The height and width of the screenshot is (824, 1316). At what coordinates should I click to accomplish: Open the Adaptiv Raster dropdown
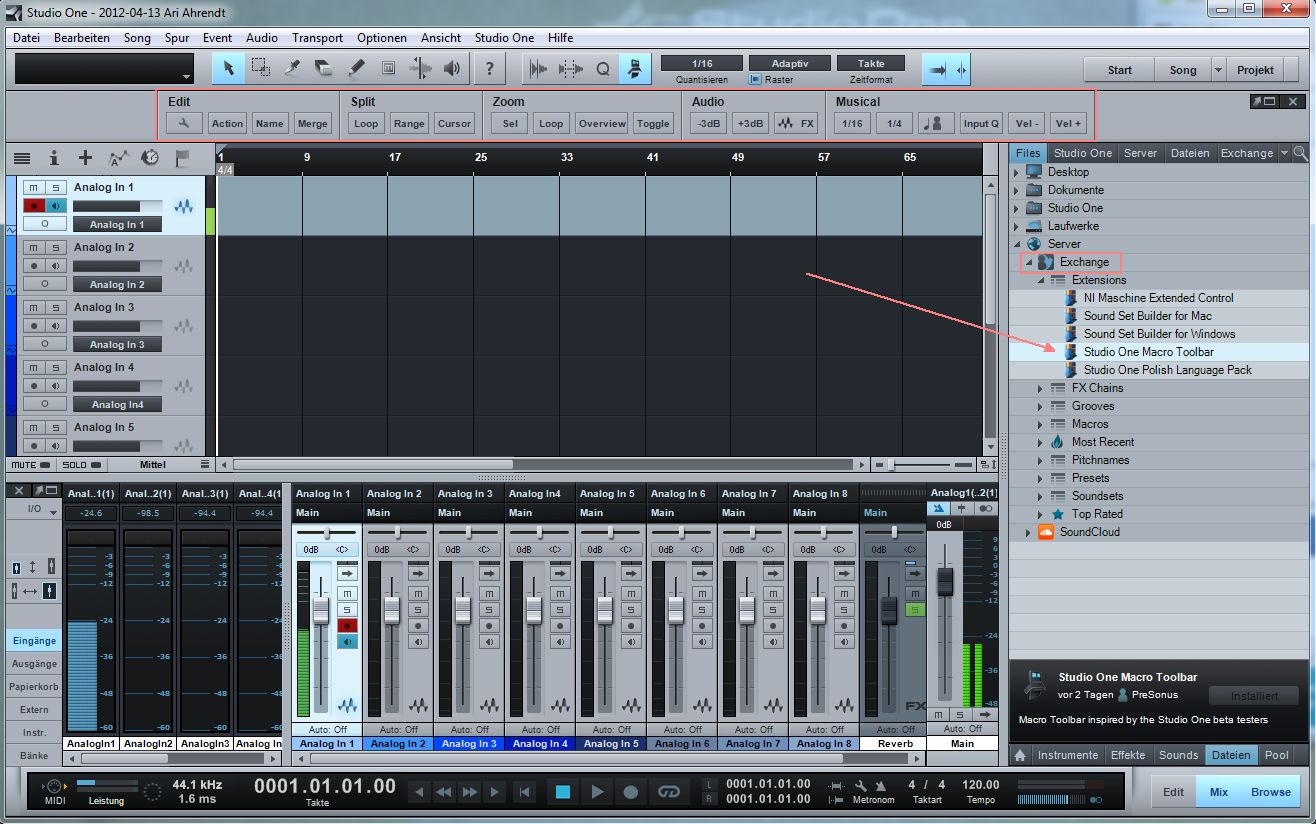789,63
